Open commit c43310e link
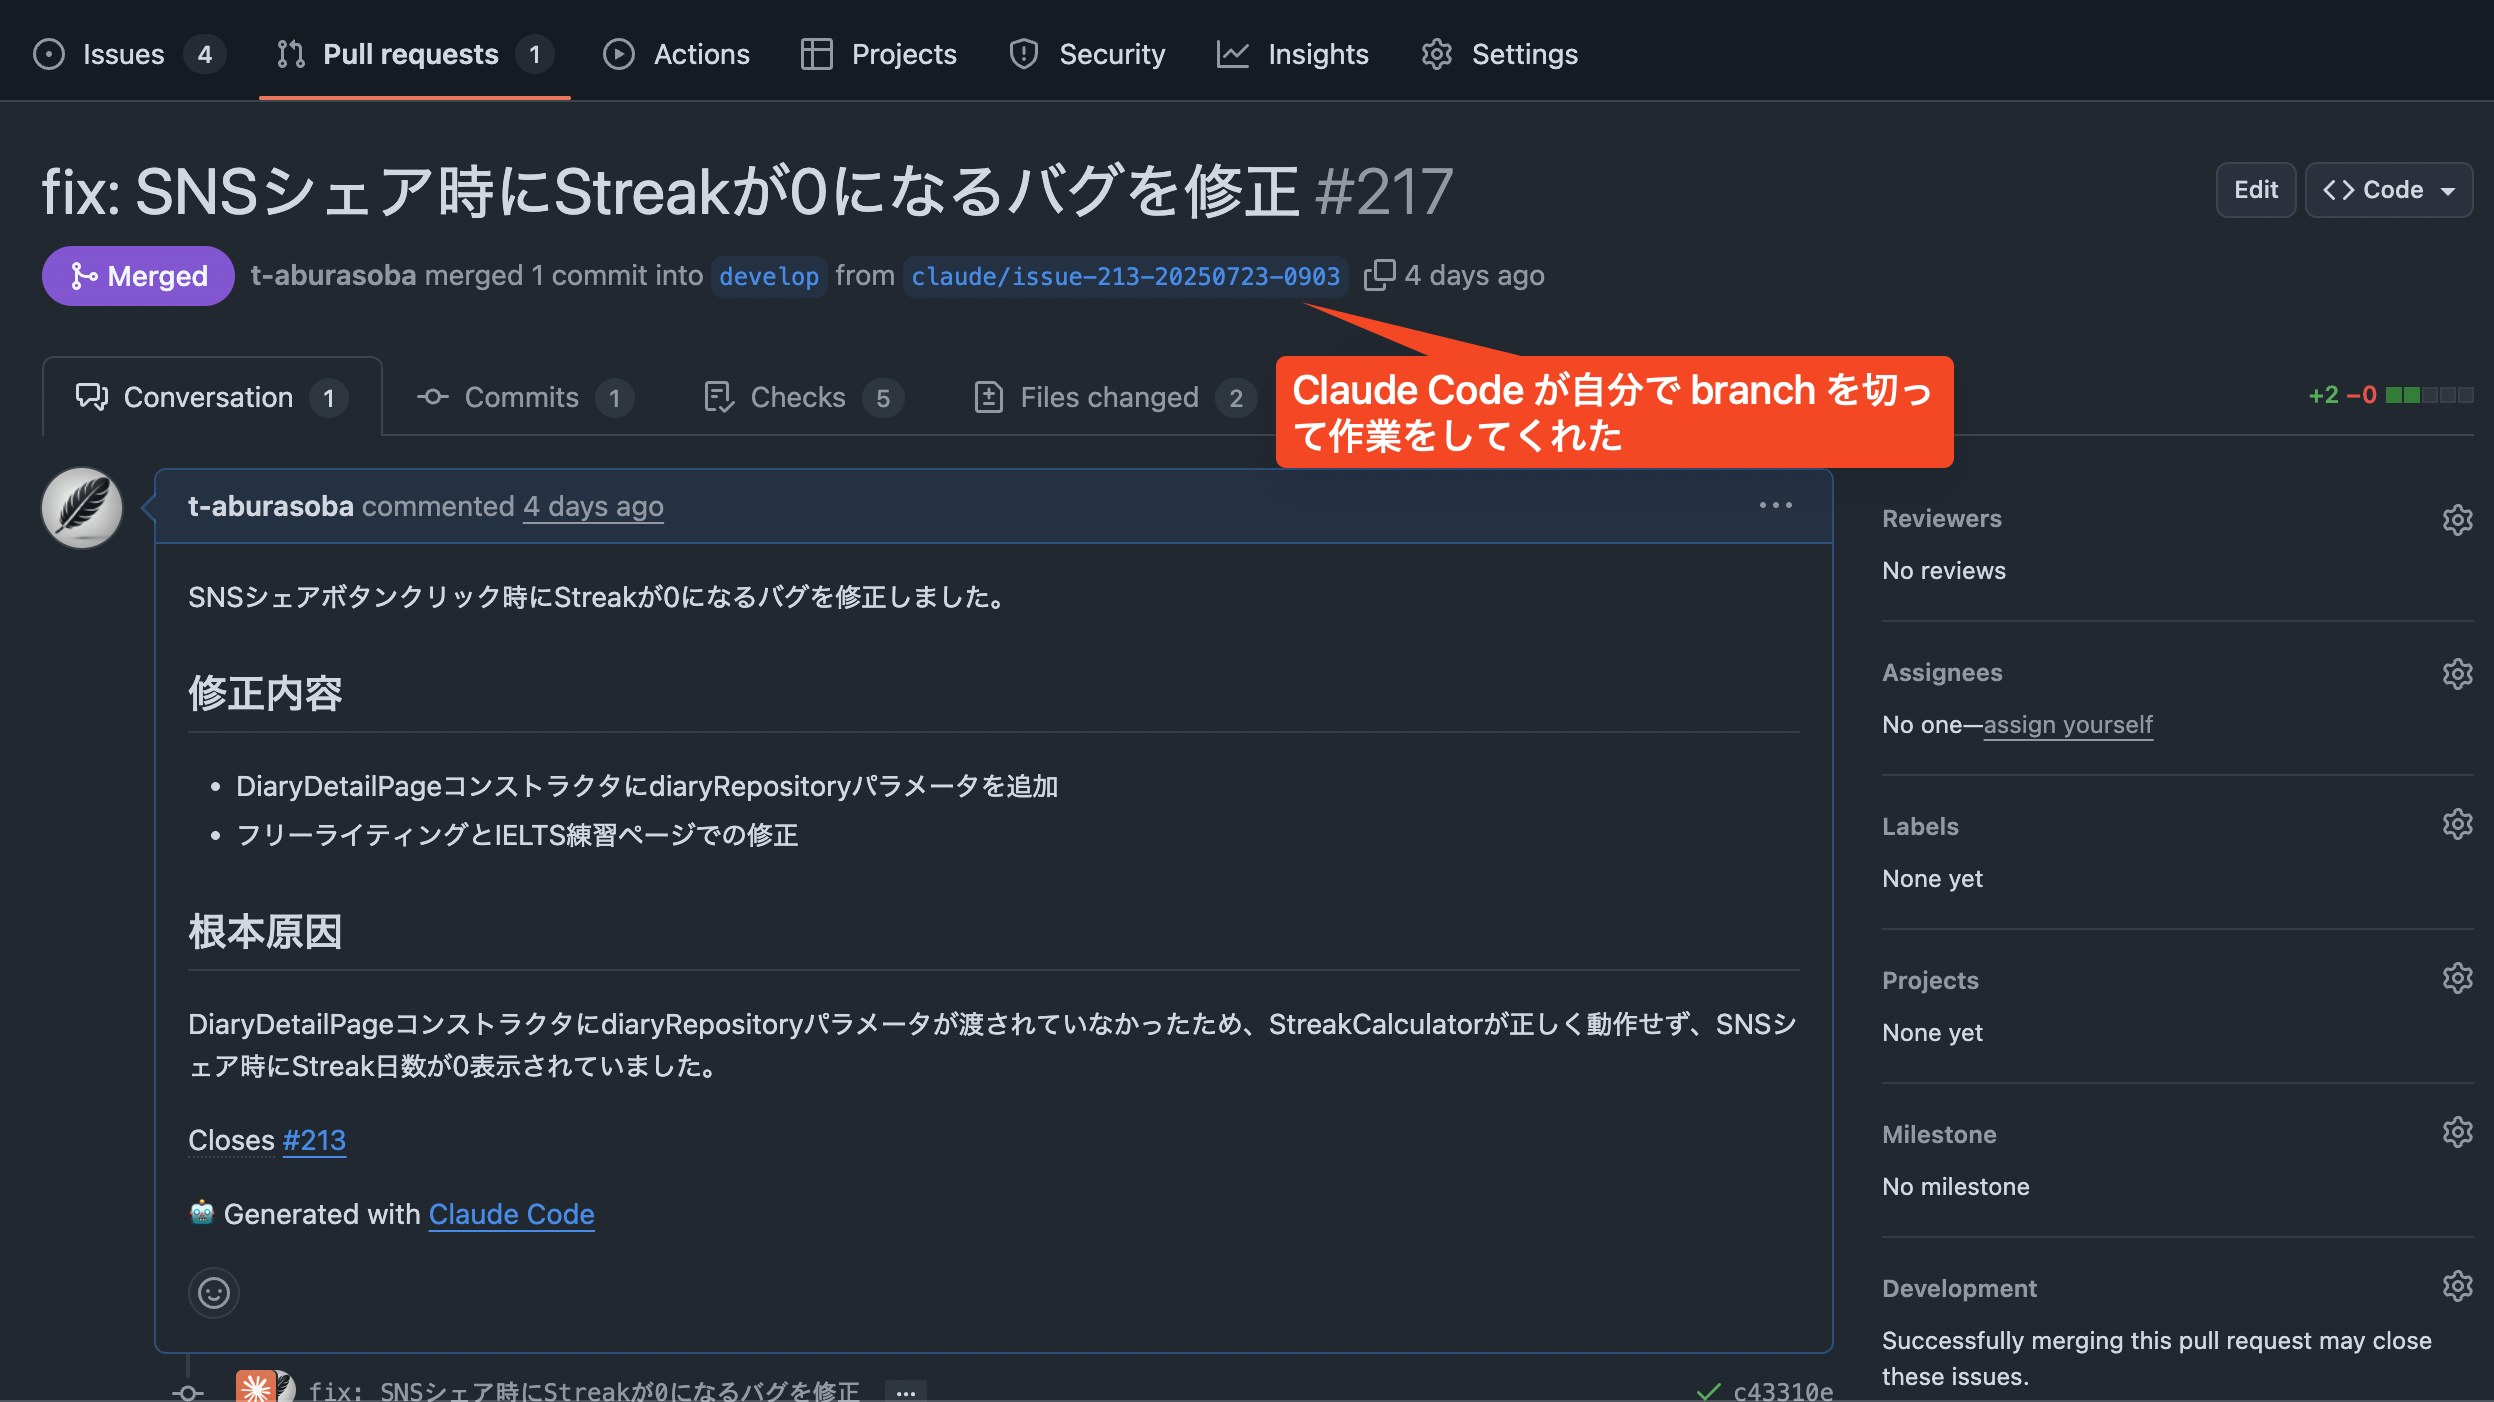This screenshot has width=2494, height=1402. [x=1783, y=1390]
